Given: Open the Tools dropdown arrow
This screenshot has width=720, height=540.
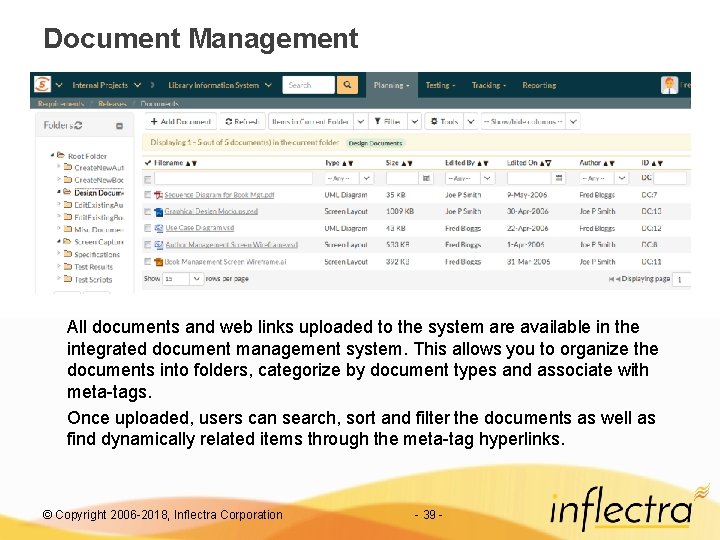Looking at the screenshot, I should click(471, 122).
